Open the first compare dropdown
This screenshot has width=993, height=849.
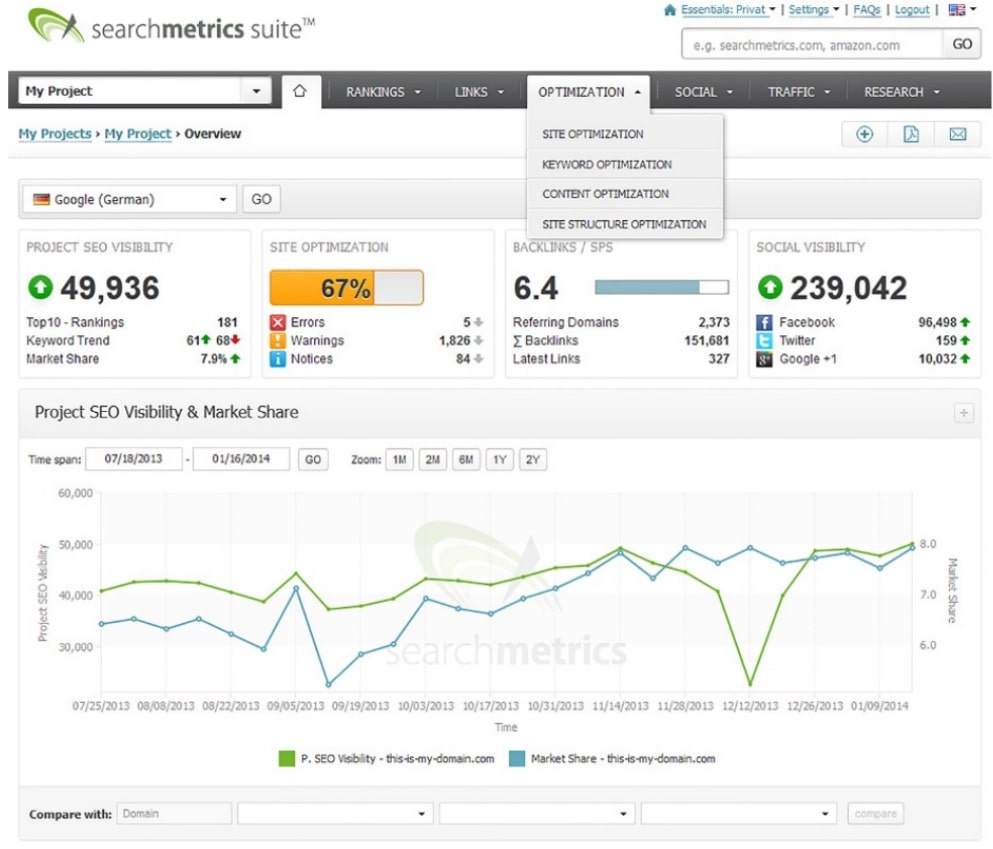[335, 814]
